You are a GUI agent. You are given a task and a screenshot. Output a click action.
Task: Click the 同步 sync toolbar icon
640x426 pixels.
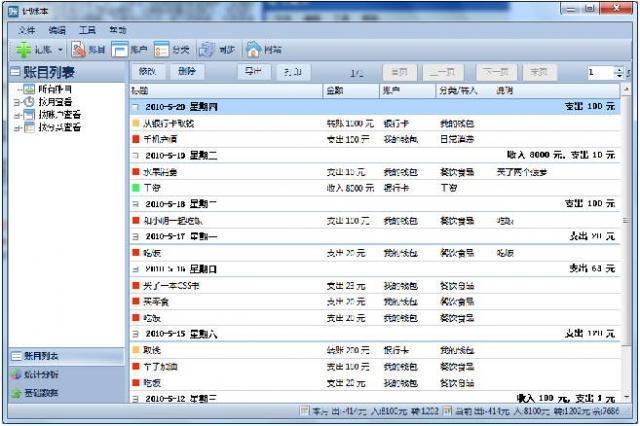click(207, 50)
